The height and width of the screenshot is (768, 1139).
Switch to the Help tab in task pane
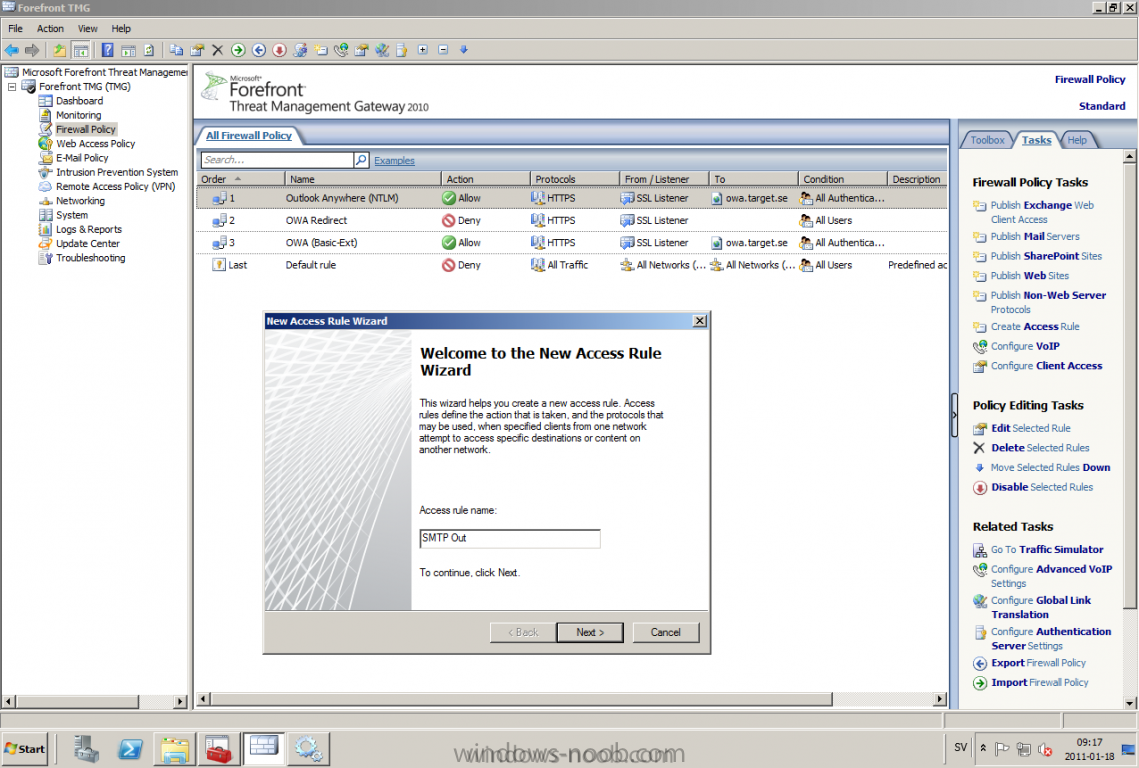(x=1077, y=140)
